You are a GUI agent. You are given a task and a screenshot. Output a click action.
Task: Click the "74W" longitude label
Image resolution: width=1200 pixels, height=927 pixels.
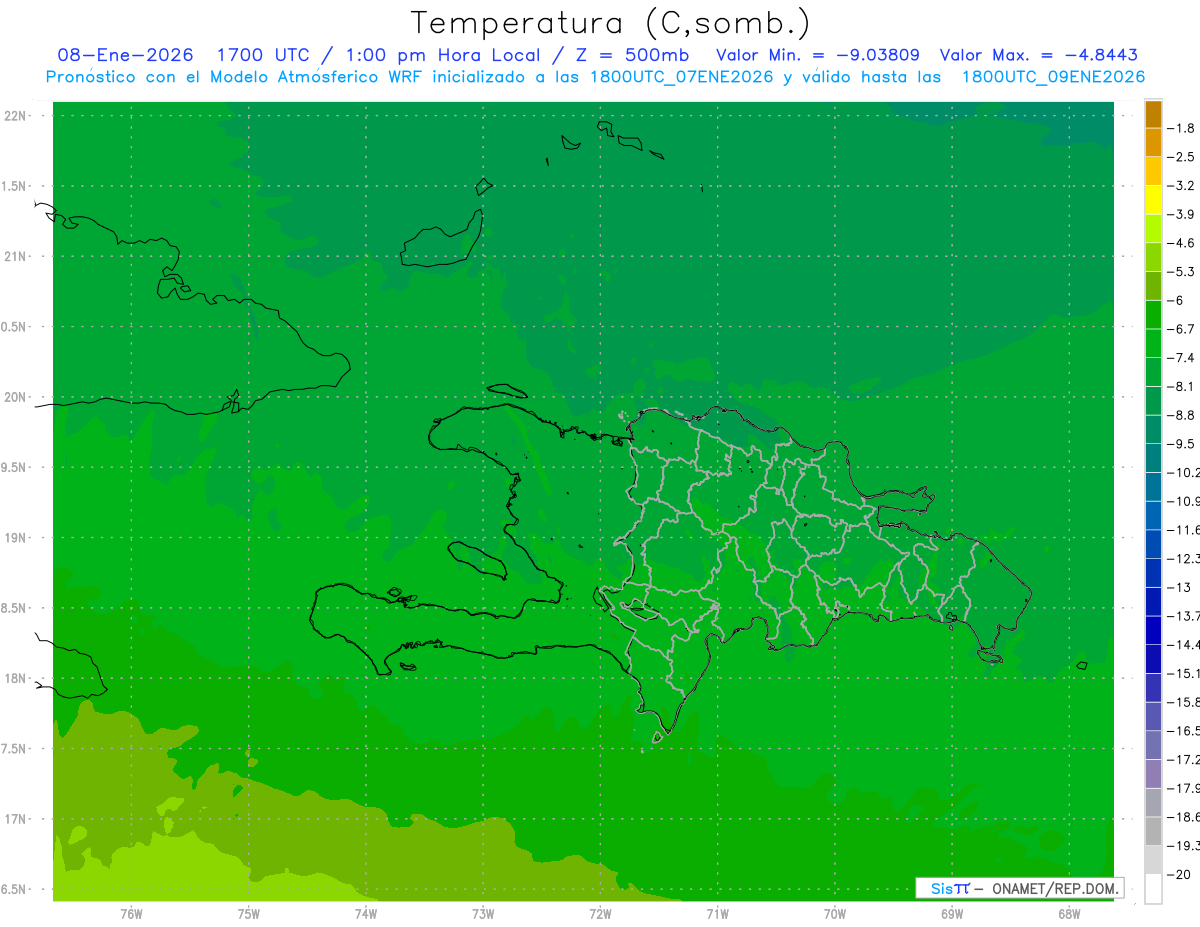(366, 914)
